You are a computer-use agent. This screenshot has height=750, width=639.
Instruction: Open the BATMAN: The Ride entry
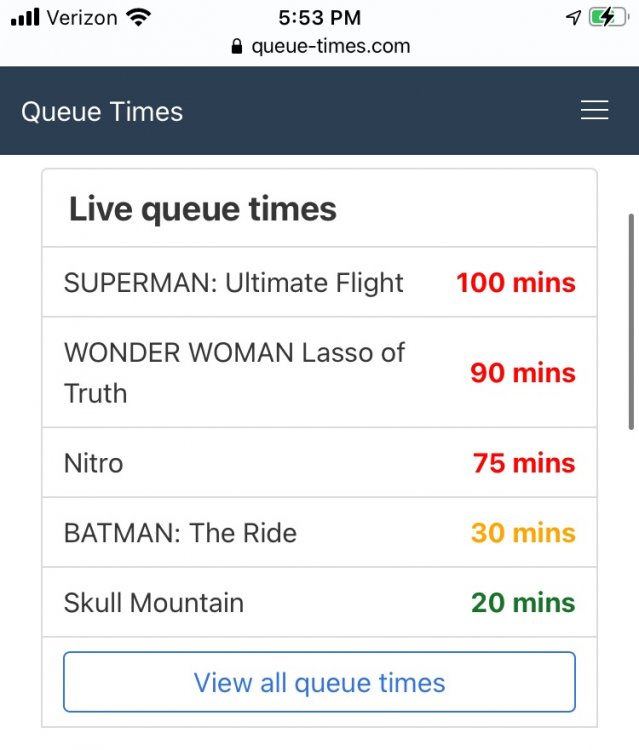pos(180,533)
